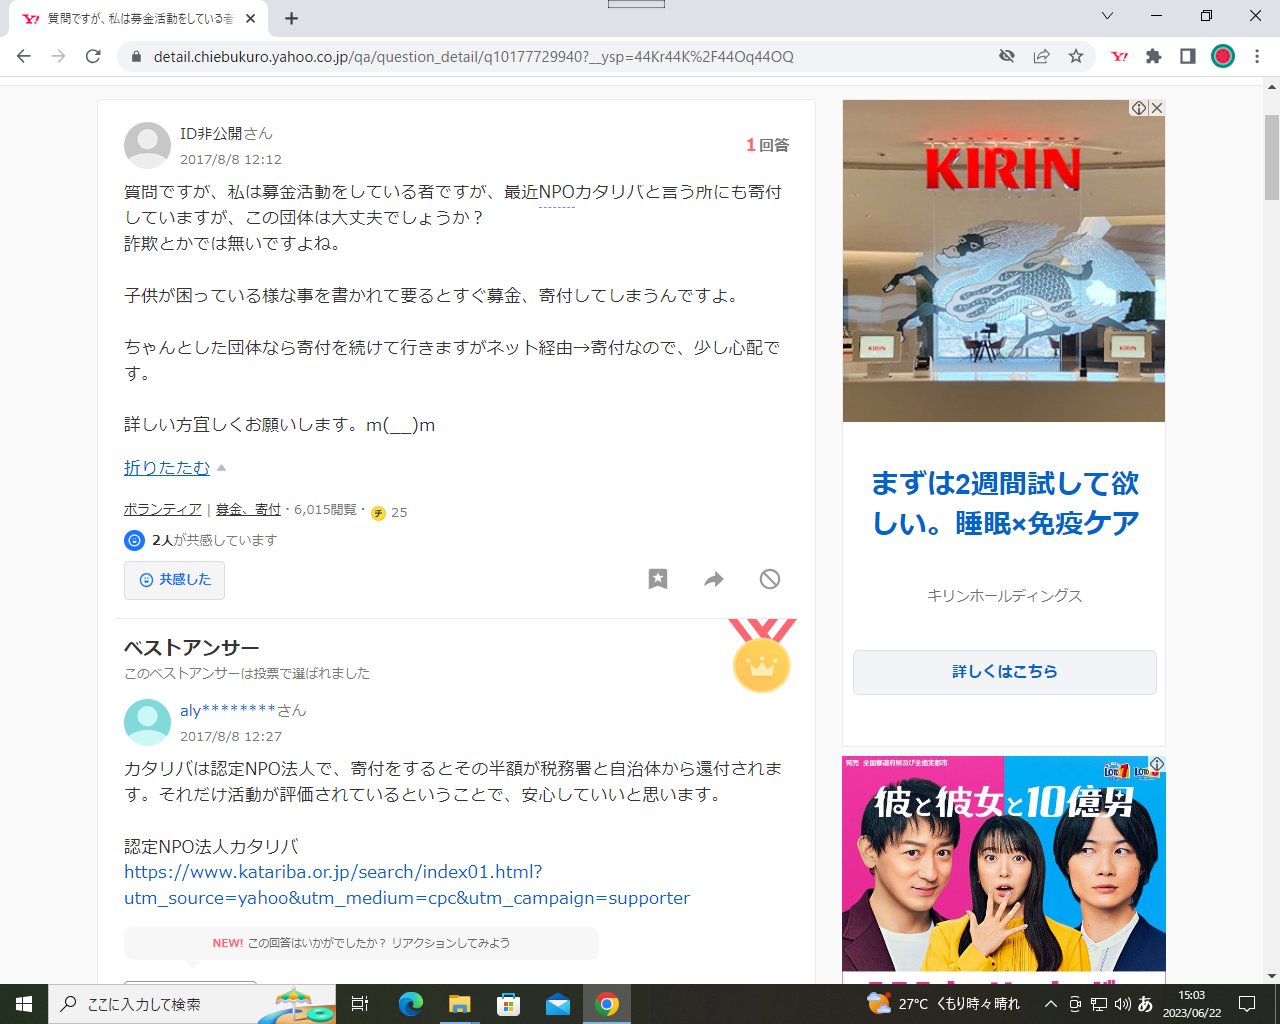
Task: Report the question with the block icon
Action: tap(769, 579)
